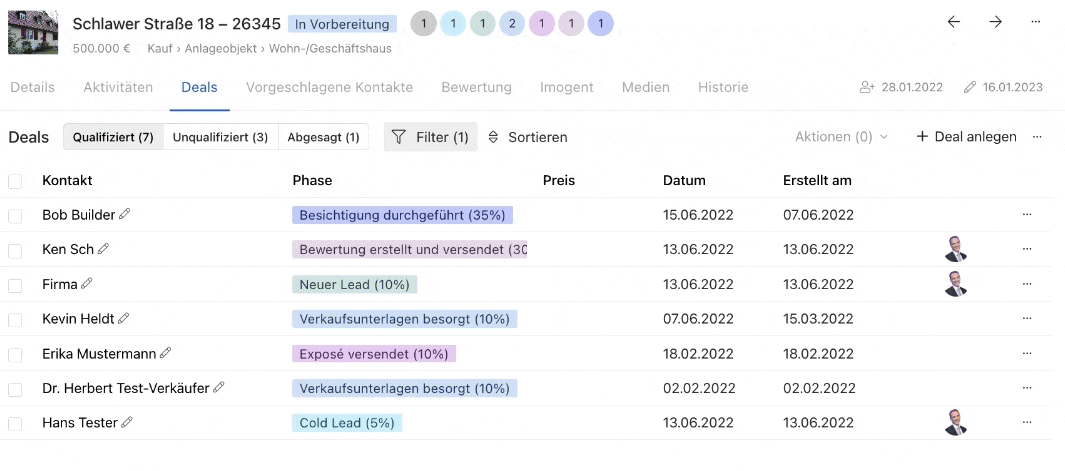The width and height of the screenshot is (1065, 471).
Task: Open the Bewertung tab
Action: tap(476, 87)
